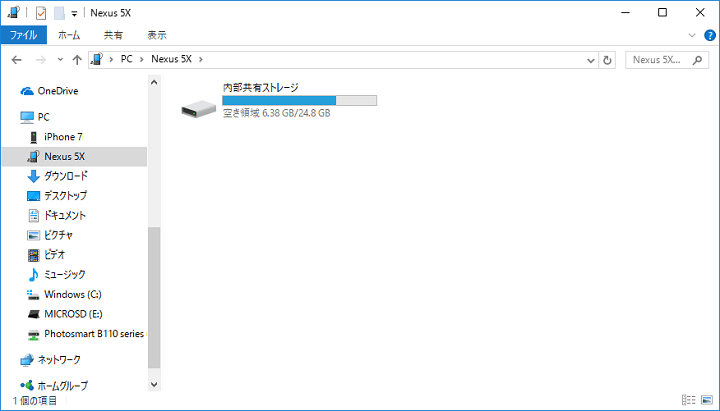Open the recent locations dropdown

60,60
